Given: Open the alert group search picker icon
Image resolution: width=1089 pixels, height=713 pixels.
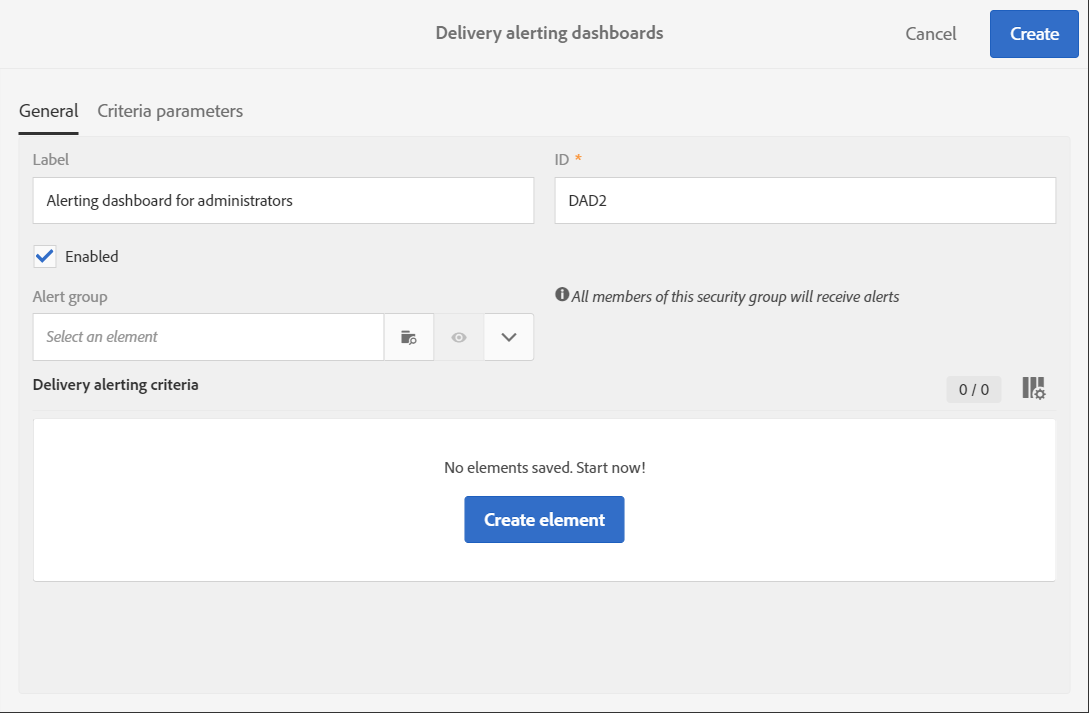Looking at the screenshot, I should tap(409, 337).
